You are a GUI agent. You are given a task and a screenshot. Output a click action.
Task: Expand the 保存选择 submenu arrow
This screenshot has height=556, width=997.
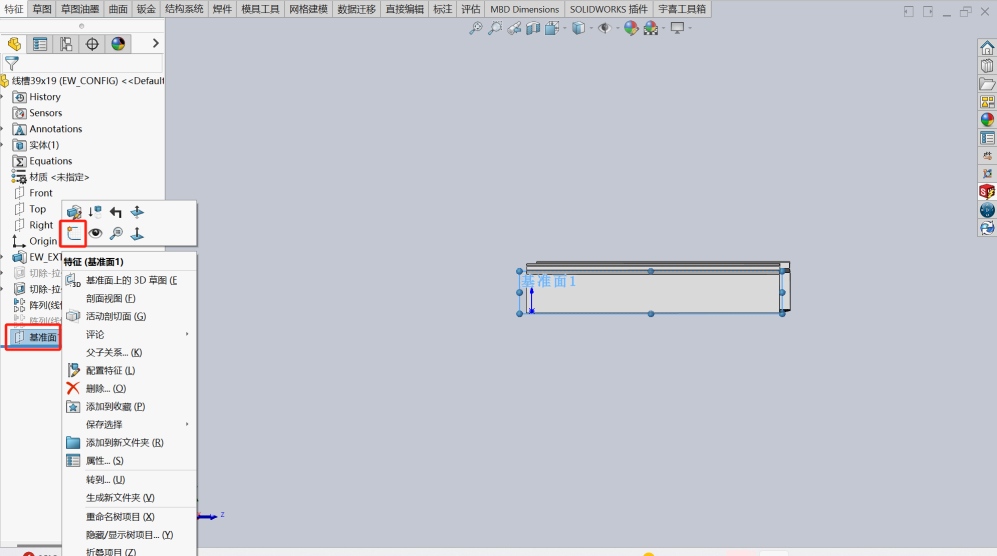(x=187, y=424)
